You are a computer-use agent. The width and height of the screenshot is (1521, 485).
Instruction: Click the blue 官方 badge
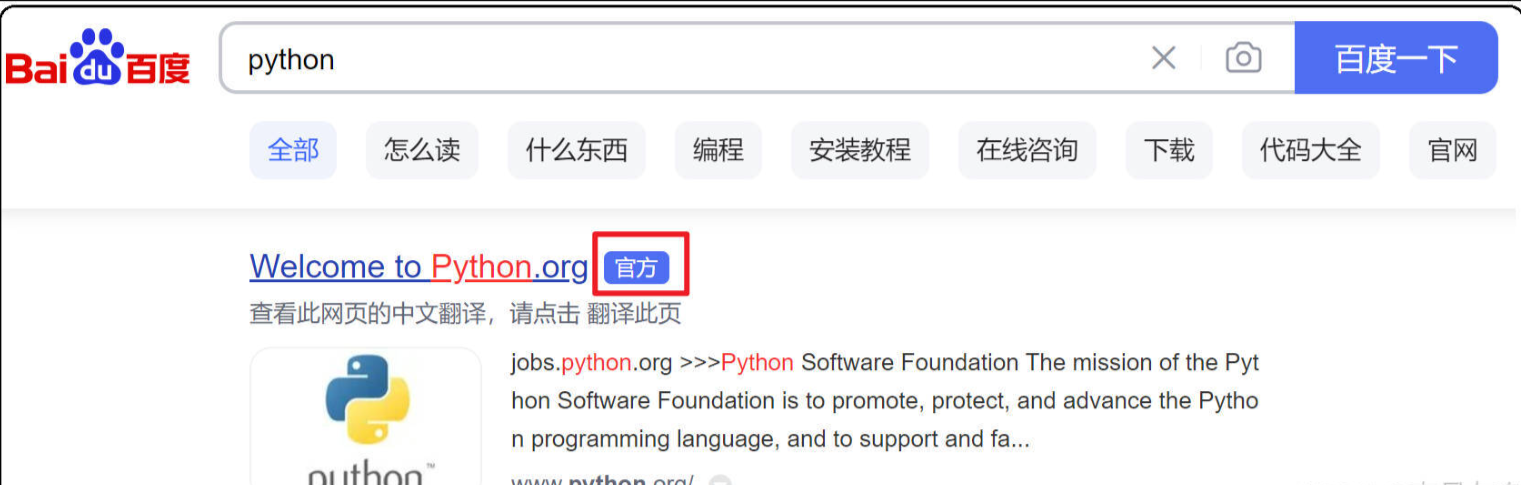point(637,268)
